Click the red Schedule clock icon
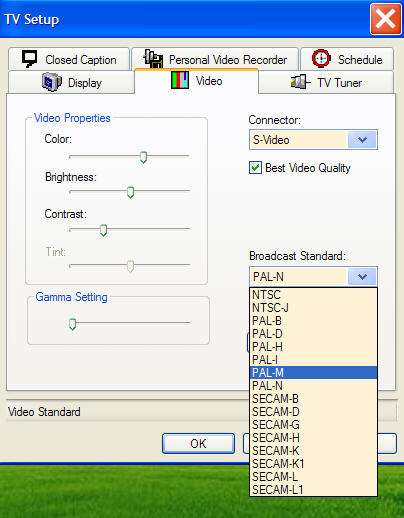The height and width of the screenshot is (518, 404). pyautogui.click(x=321, y=58)
